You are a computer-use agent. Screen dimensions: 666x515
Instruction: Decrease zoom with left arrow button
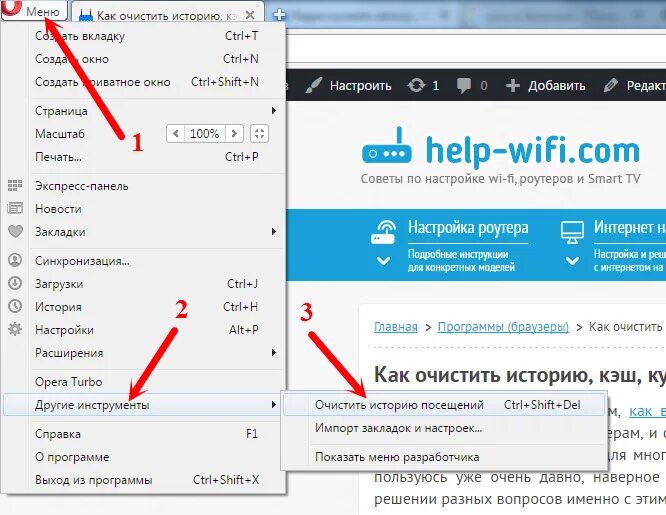point(175,133)
